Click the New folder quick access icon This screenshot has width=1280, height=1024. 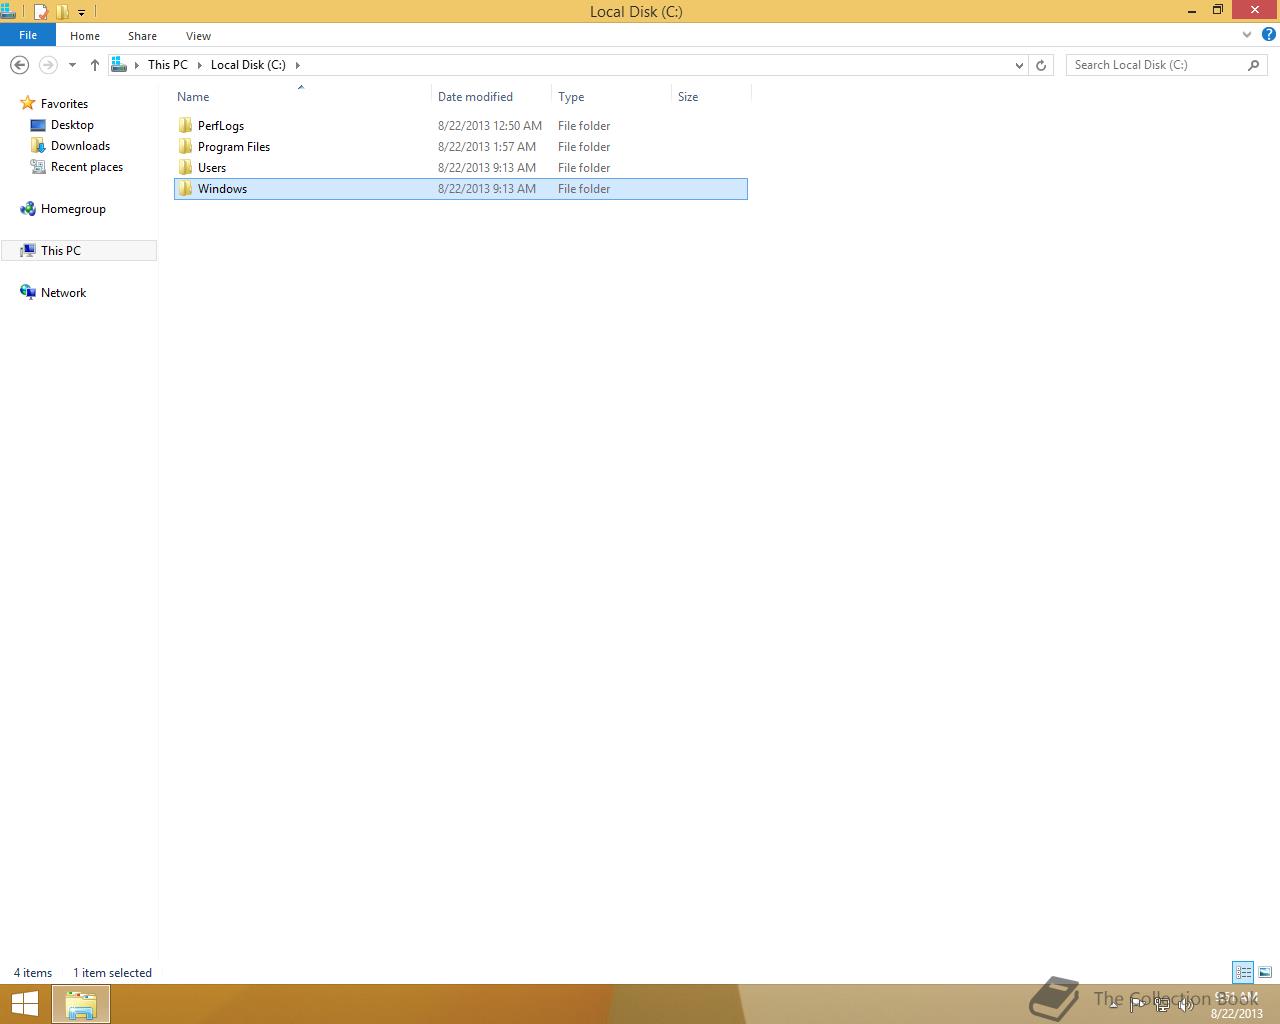pyautogui.click(x=62, y=12)
